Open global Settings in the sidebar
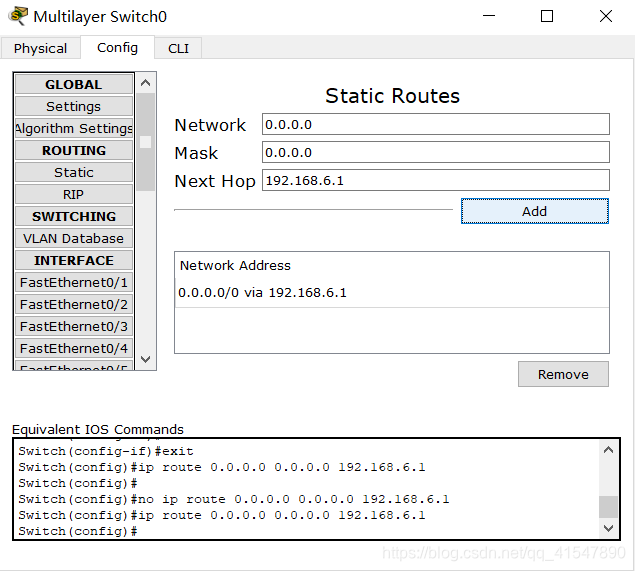The width and height of the screenshot is (635, 571). [74, 106]
